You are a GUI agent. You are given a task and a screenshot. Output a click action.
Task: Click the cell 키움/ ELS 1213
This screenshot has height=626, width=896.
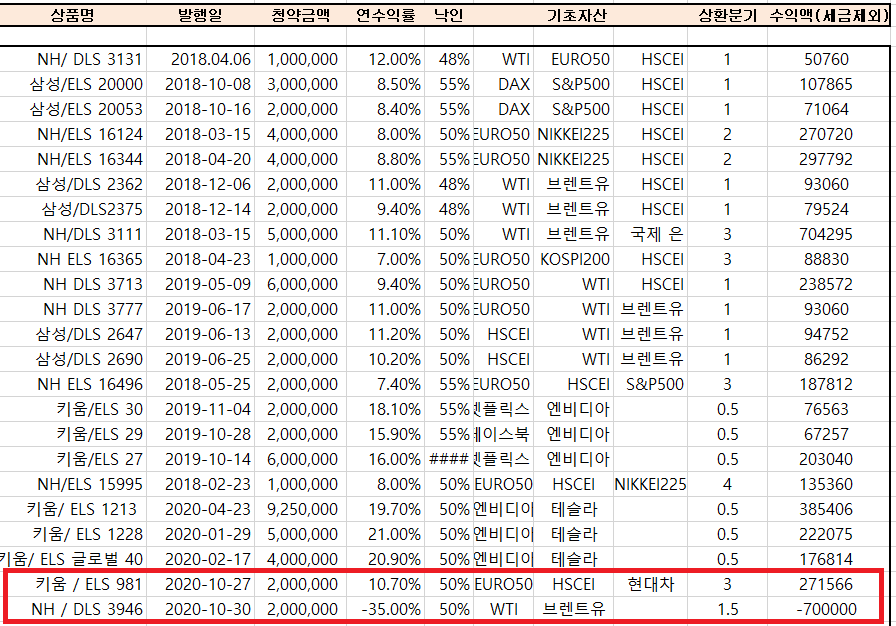coord(73,509)
